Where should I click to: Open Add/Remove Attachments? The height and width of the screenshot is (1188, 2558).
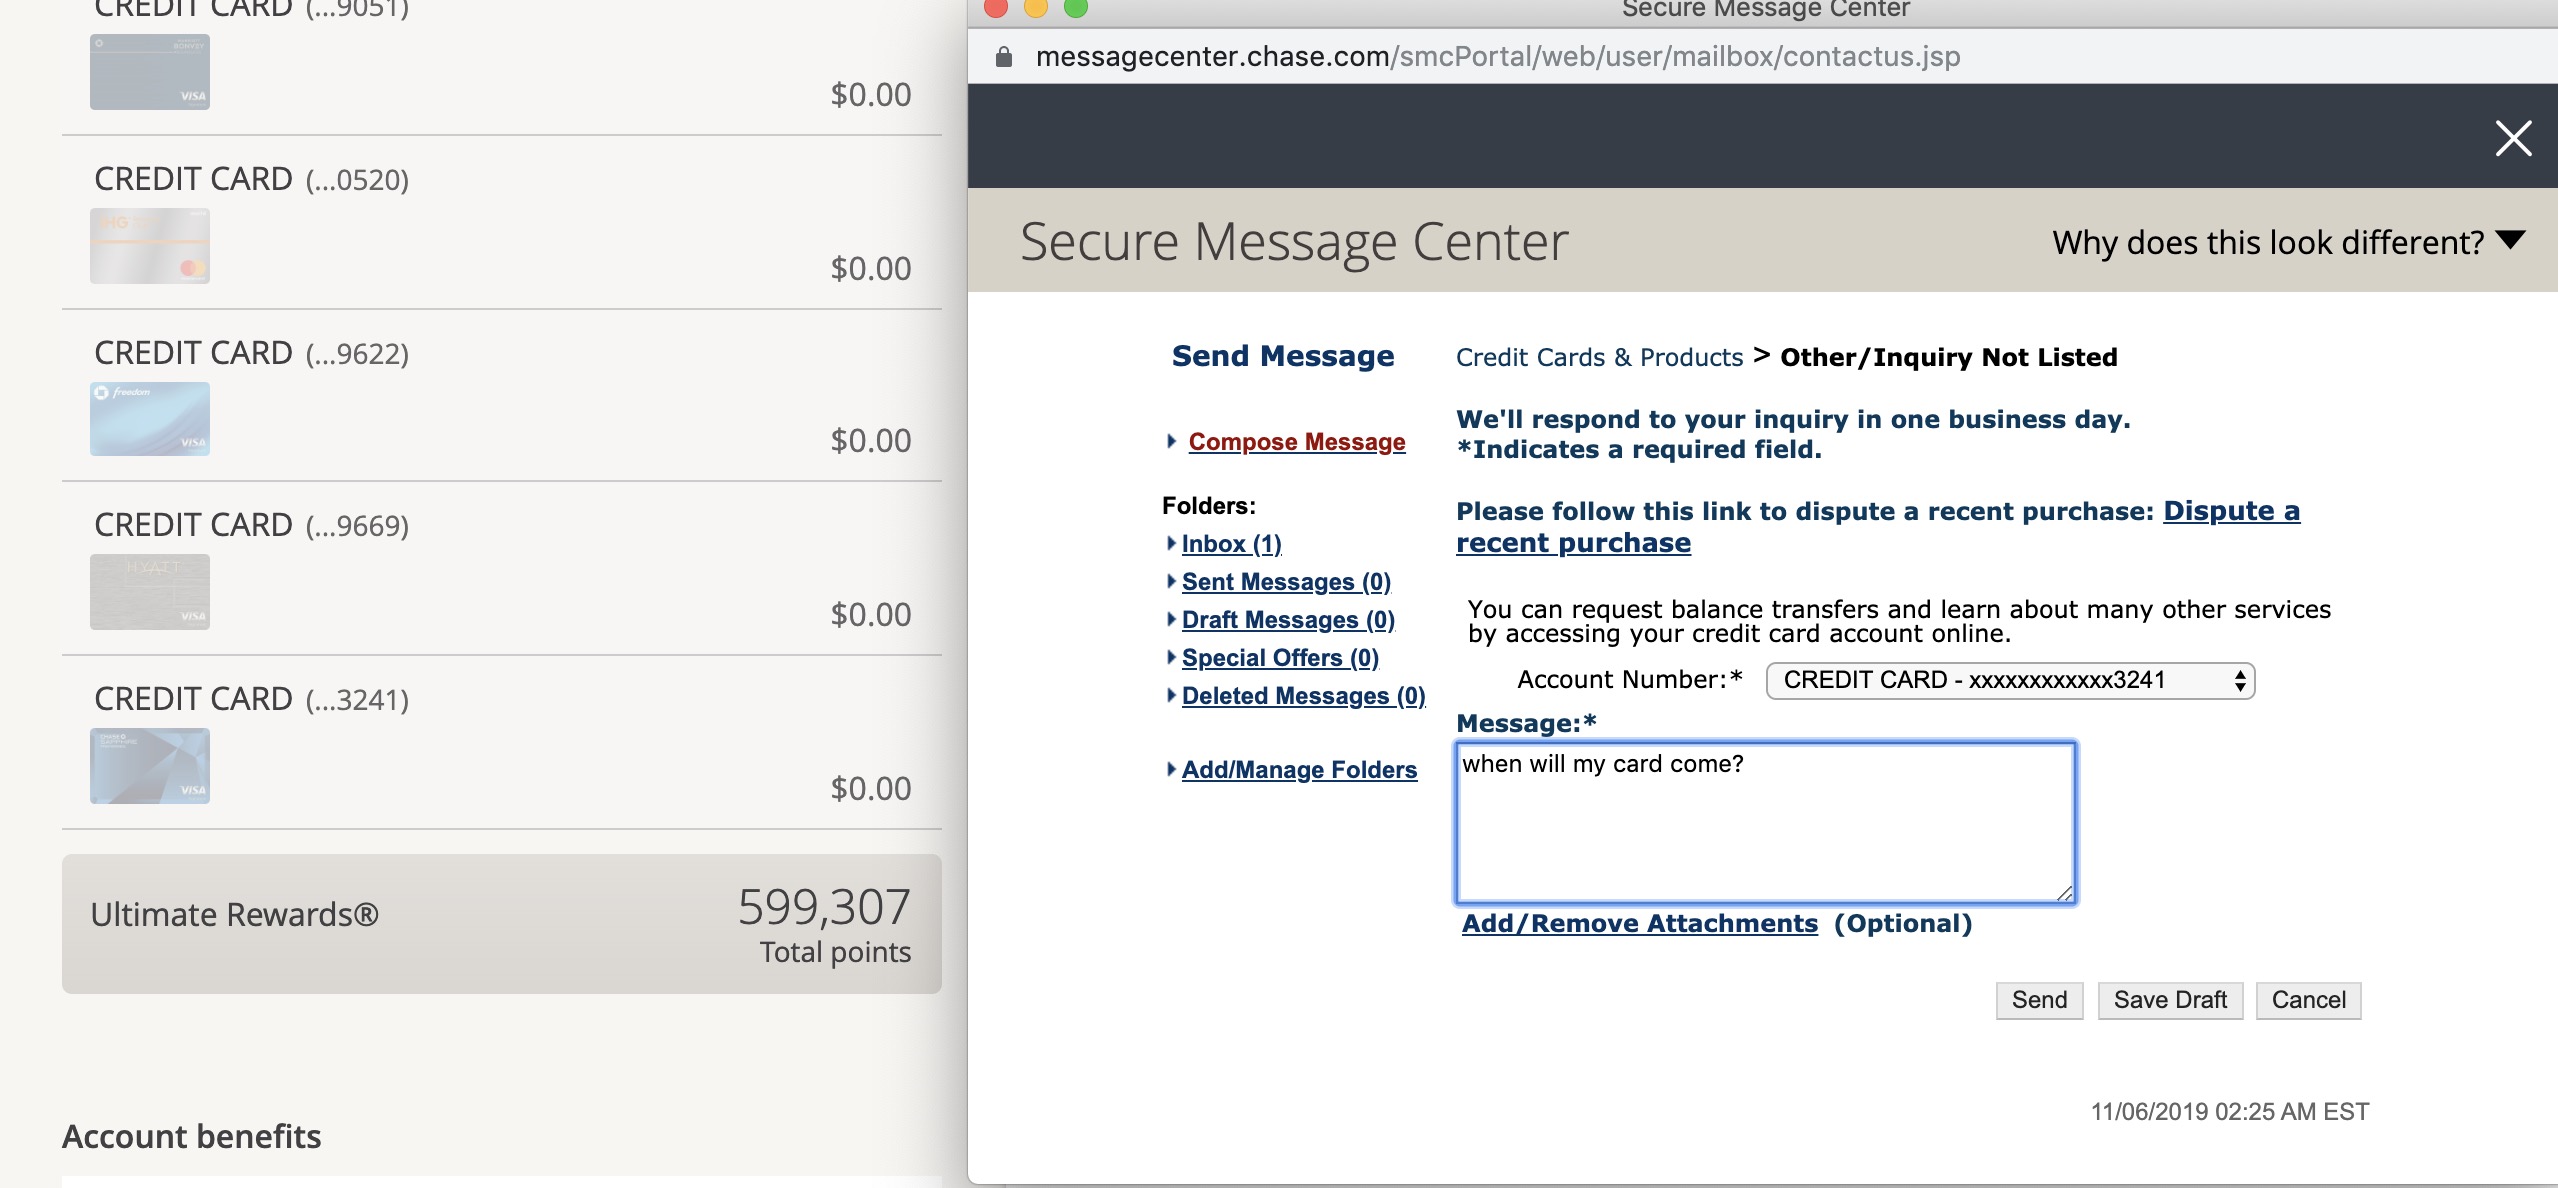pos(1638,923)
